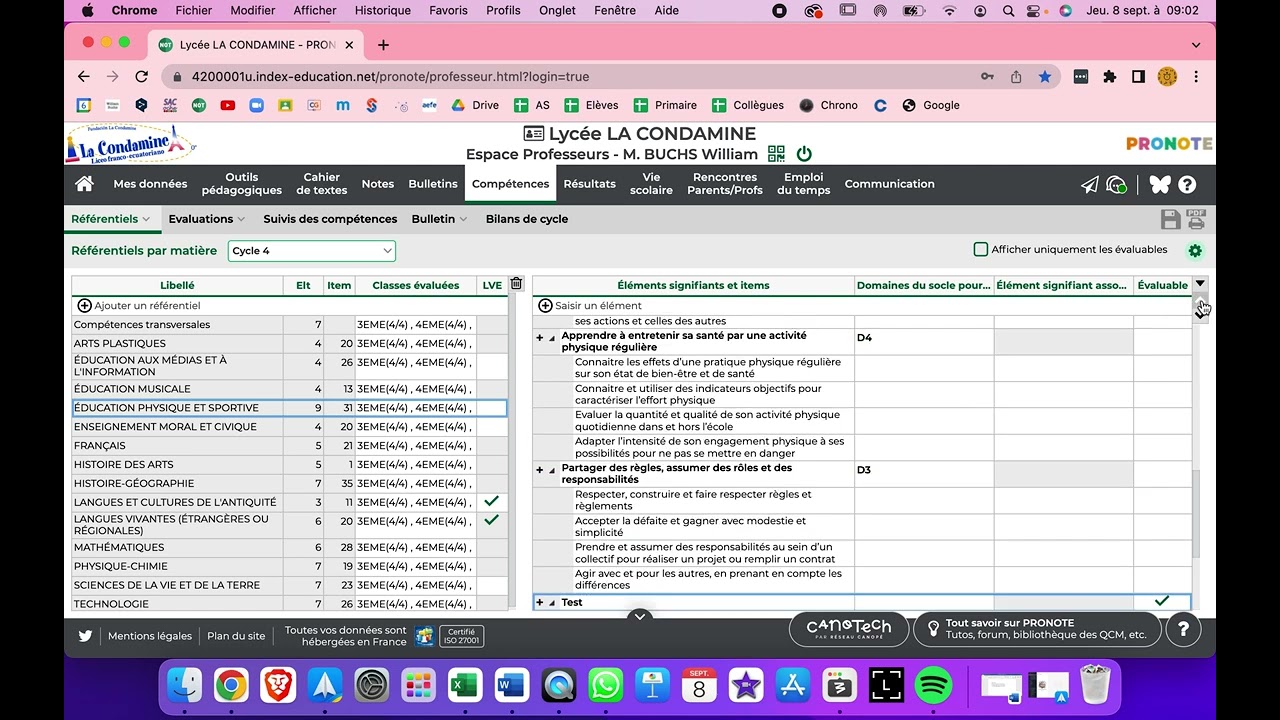Expand the Évaluations submenu
Image resolution: width=1280 pixels, height=720 pixels.
click(240, 219)
